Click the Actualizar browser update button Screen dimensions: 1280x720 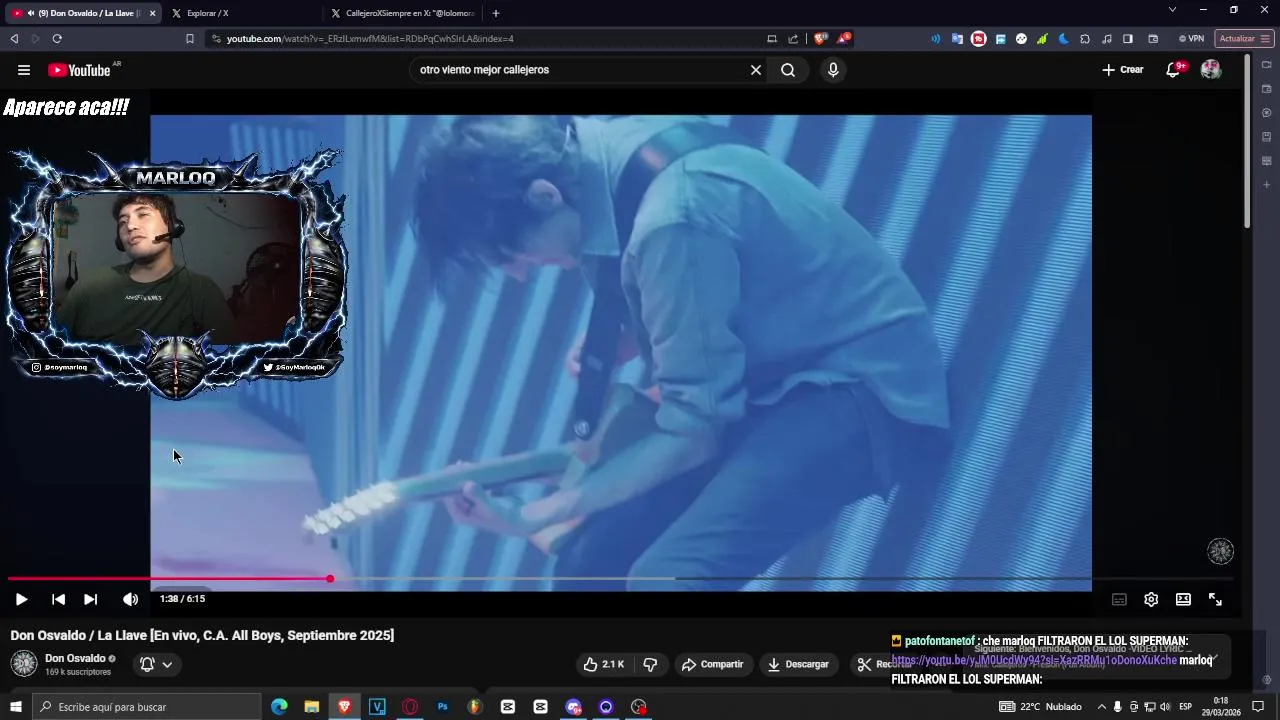(x=1244, y=39)
